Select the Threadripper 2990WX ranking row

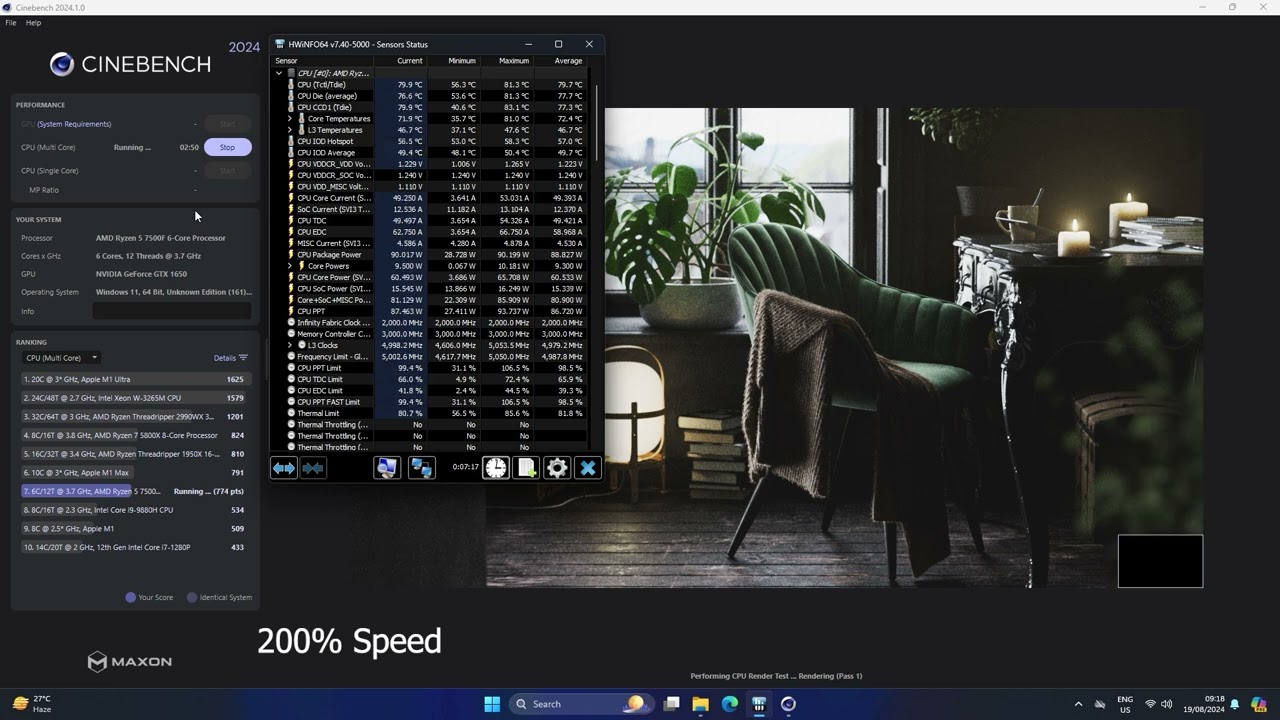(x=135, y=417)
